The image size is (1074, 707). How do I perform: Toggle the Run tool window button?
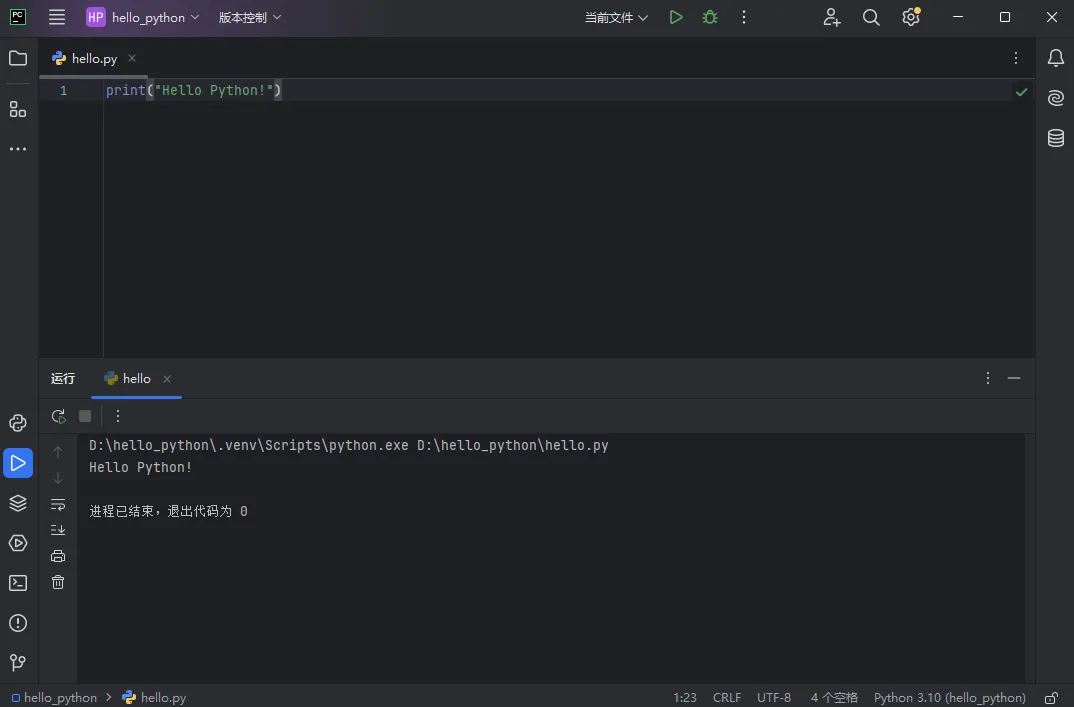[18, 463]
